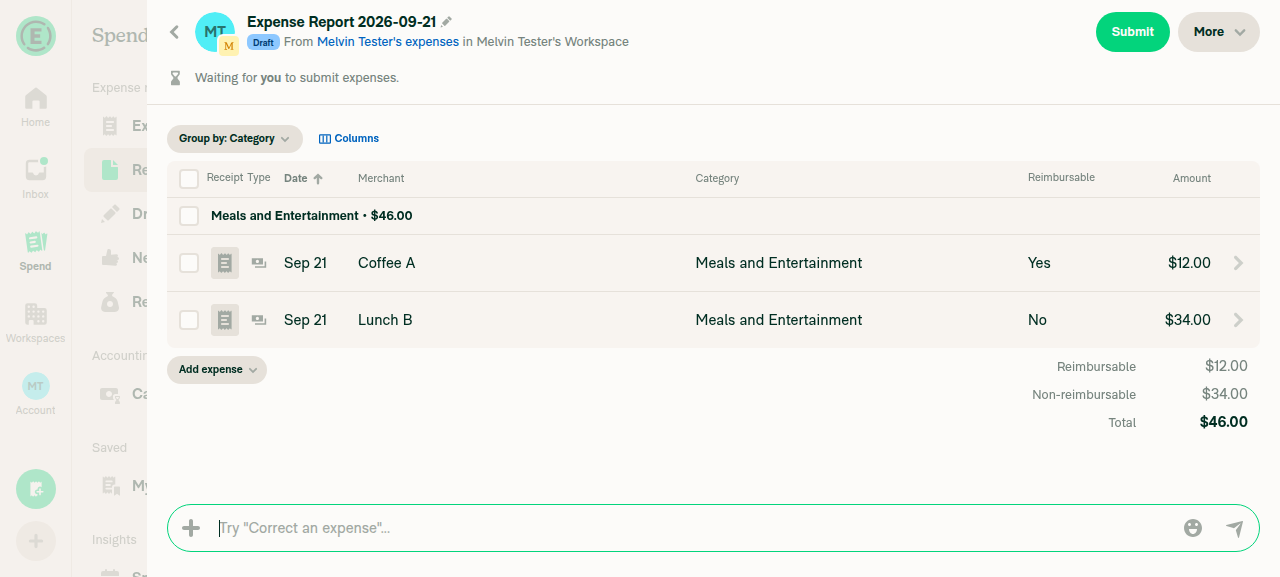Open the MT report avatar
Viewport: 1280px width, 577px height.
point(215,32)
